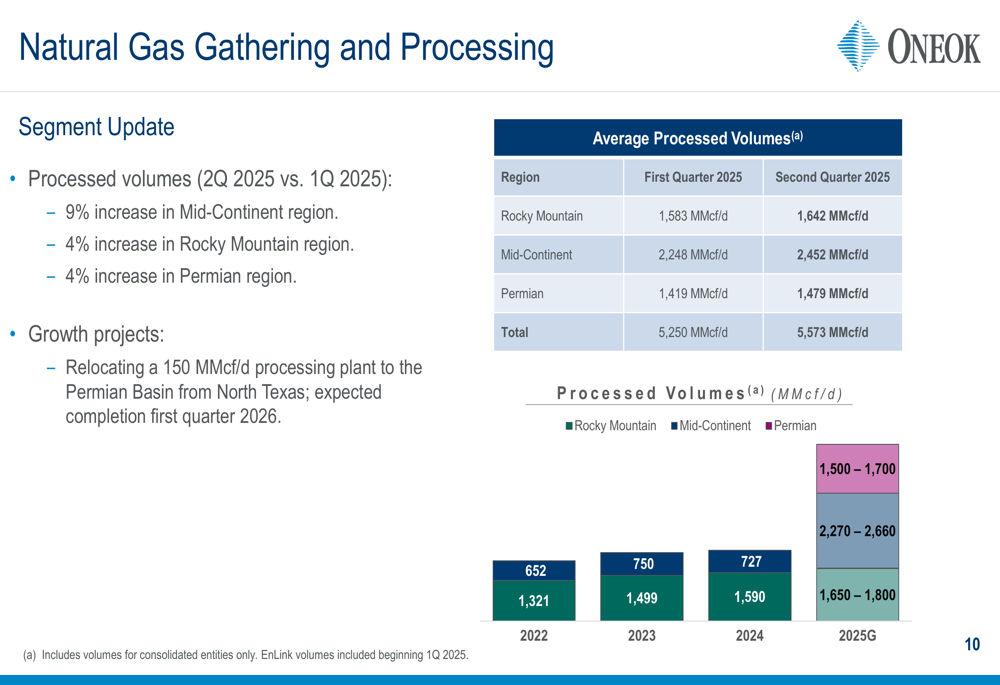1000x685 pixels.
Task: Click the Rocky Mountain legend label
Action: (615, 426)
